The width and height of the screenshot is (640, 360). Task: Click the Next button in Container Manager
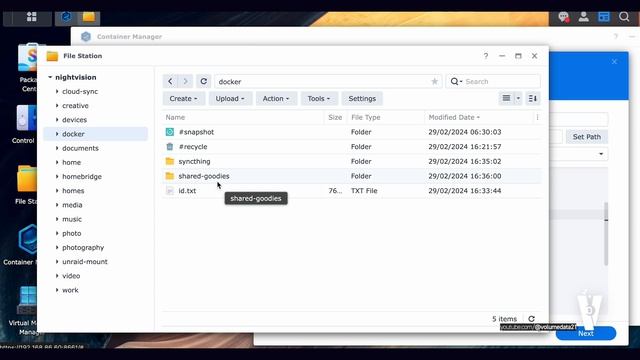pos(586,333)
